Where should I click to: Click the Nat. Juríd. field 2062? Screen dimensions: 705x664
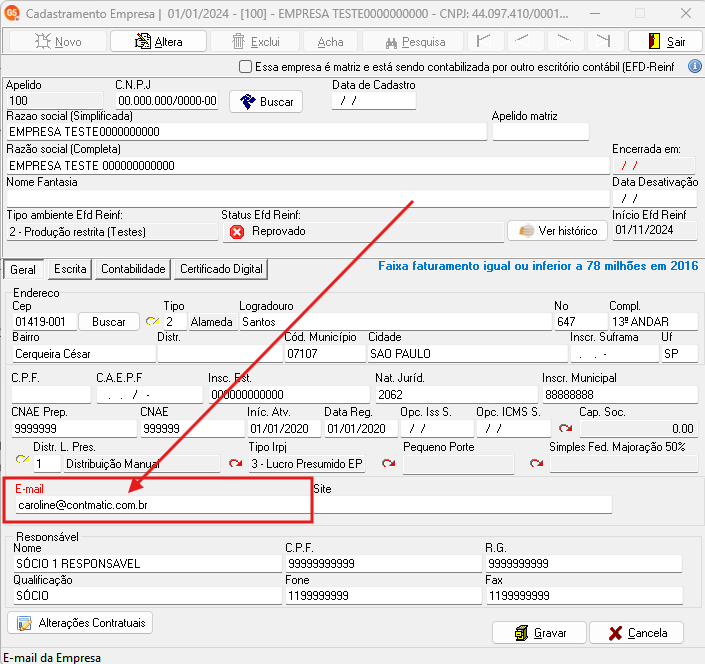pyautogui.click(x=457, y=395)
